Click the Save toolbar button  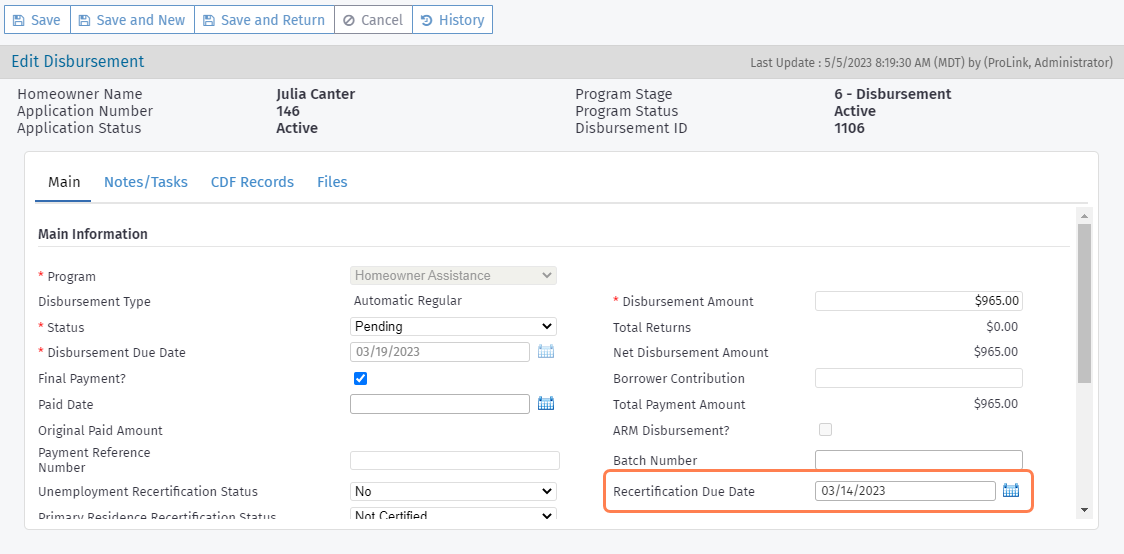point(37,20)
